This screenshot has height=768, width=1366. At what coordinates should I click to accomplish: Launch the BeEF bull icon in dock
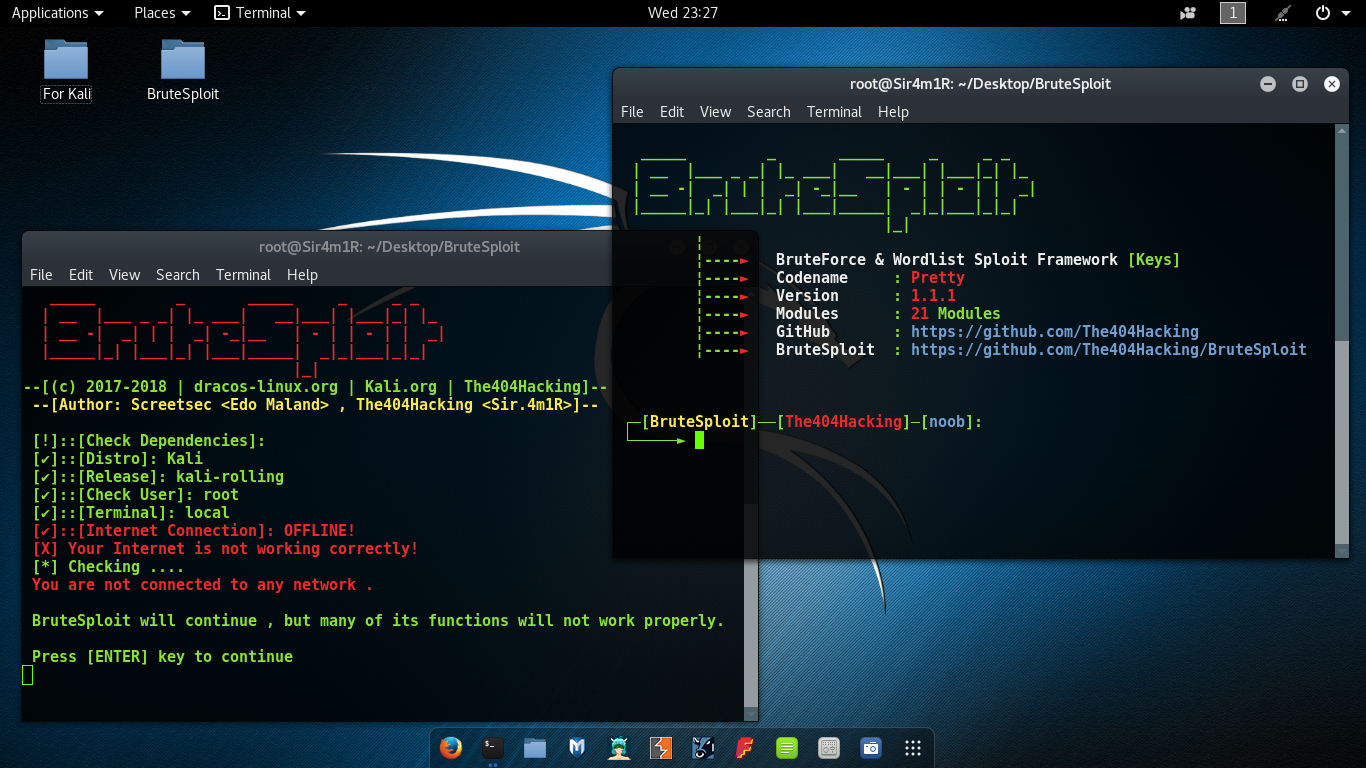point(703,747)
